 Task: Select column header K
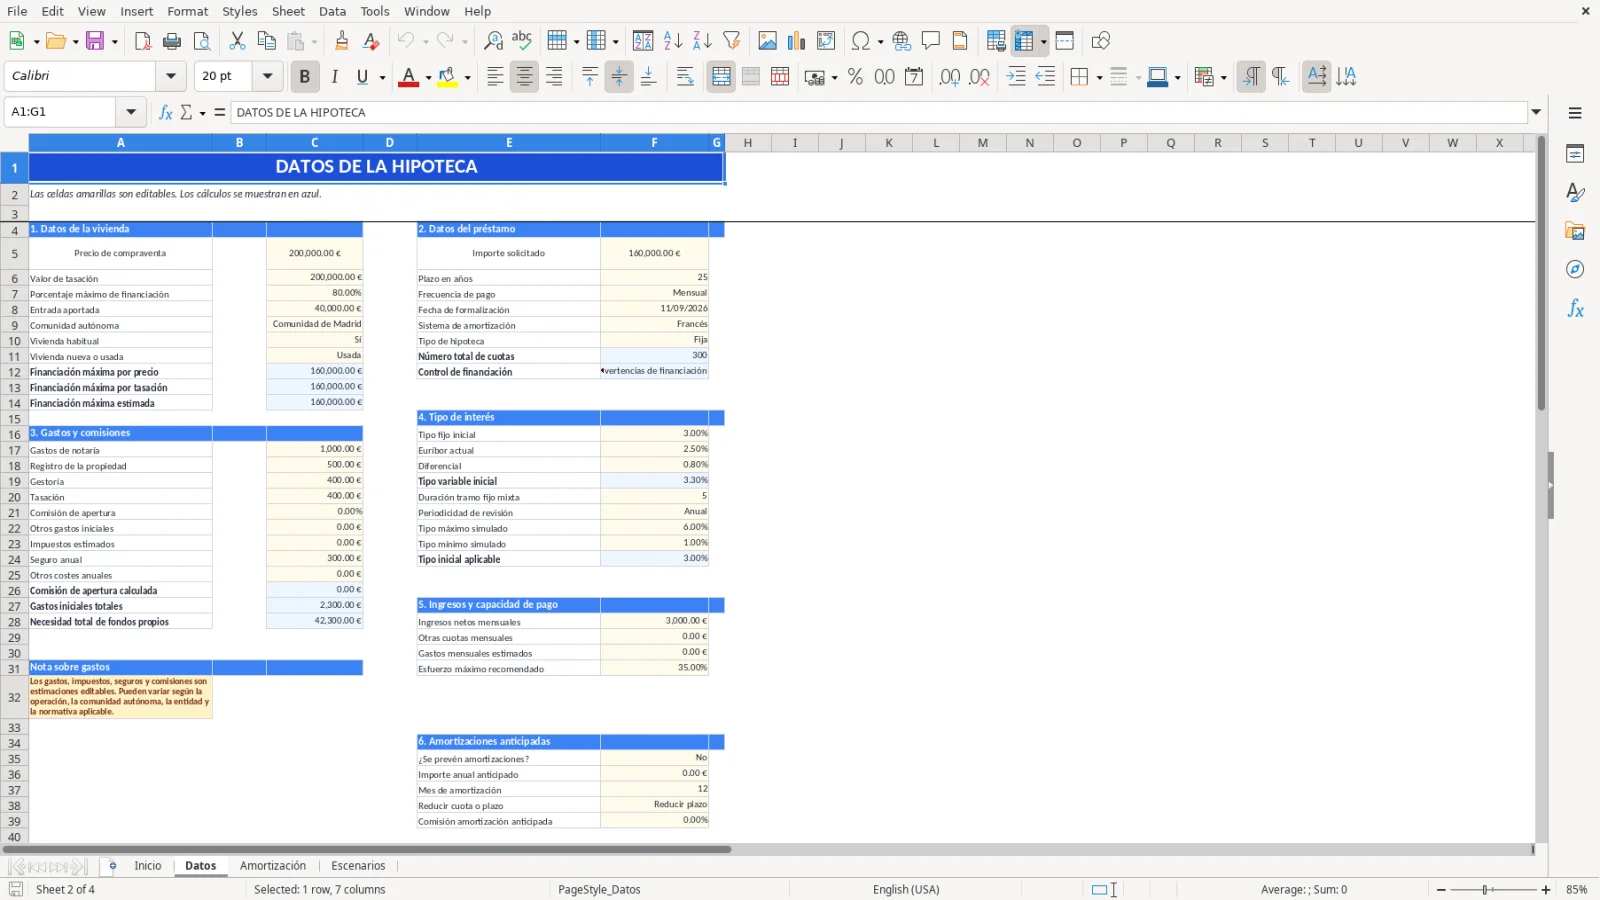pyautogui.click(x=888, y=143)
